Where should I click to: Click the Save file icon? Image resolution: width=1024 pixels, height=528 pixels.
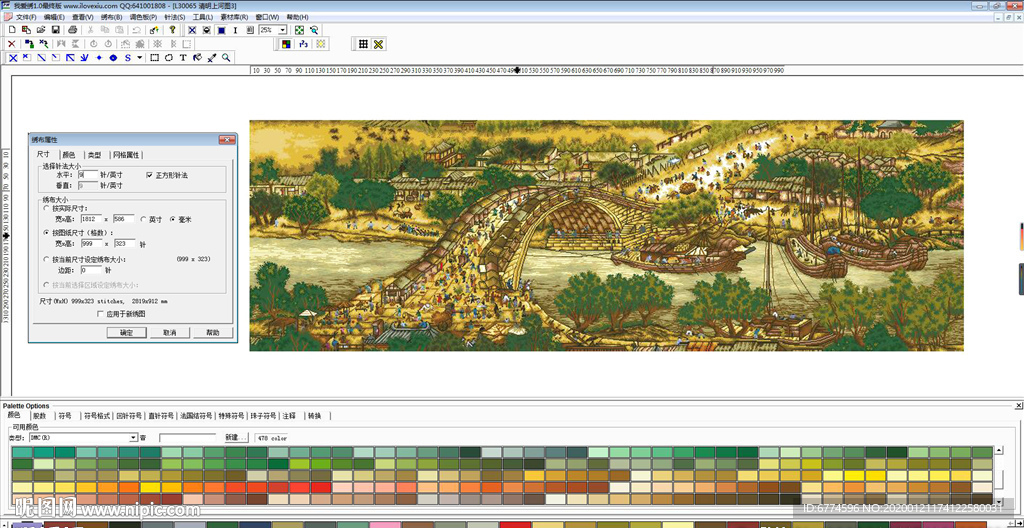tap(57, 30)
